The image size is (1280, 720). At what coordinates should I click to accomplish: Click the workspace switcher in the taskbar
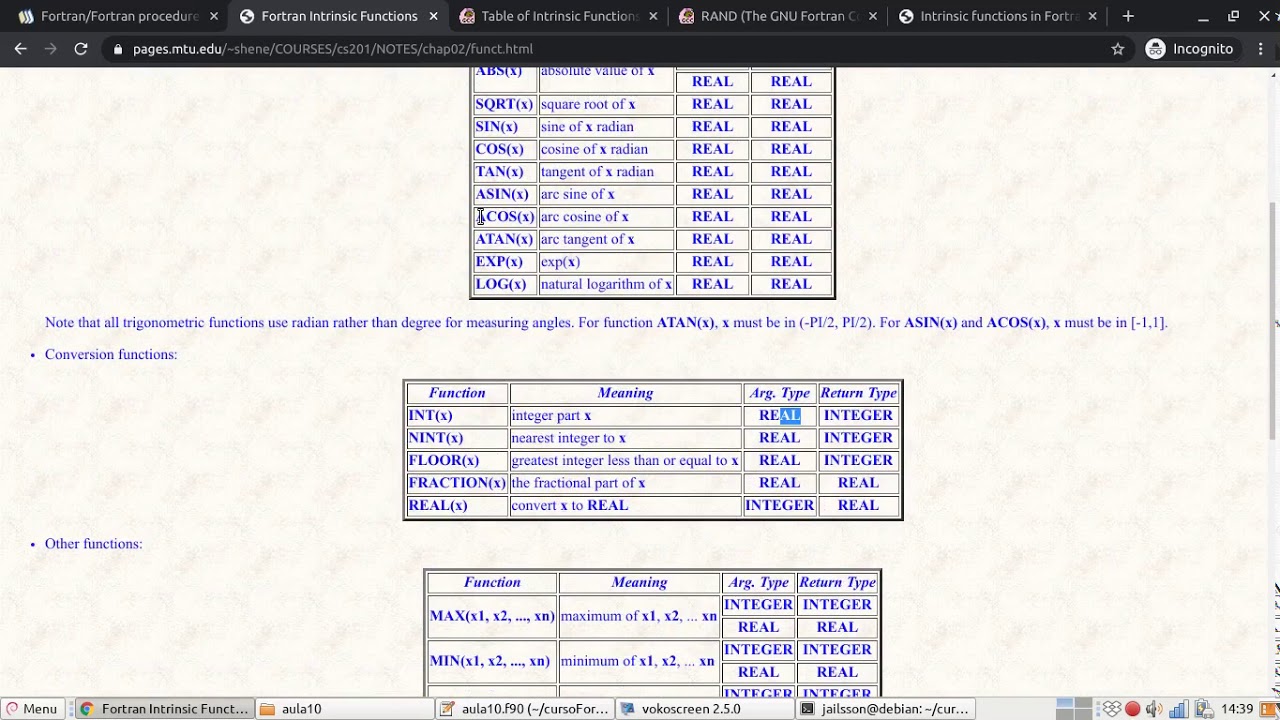(1074, 709)
